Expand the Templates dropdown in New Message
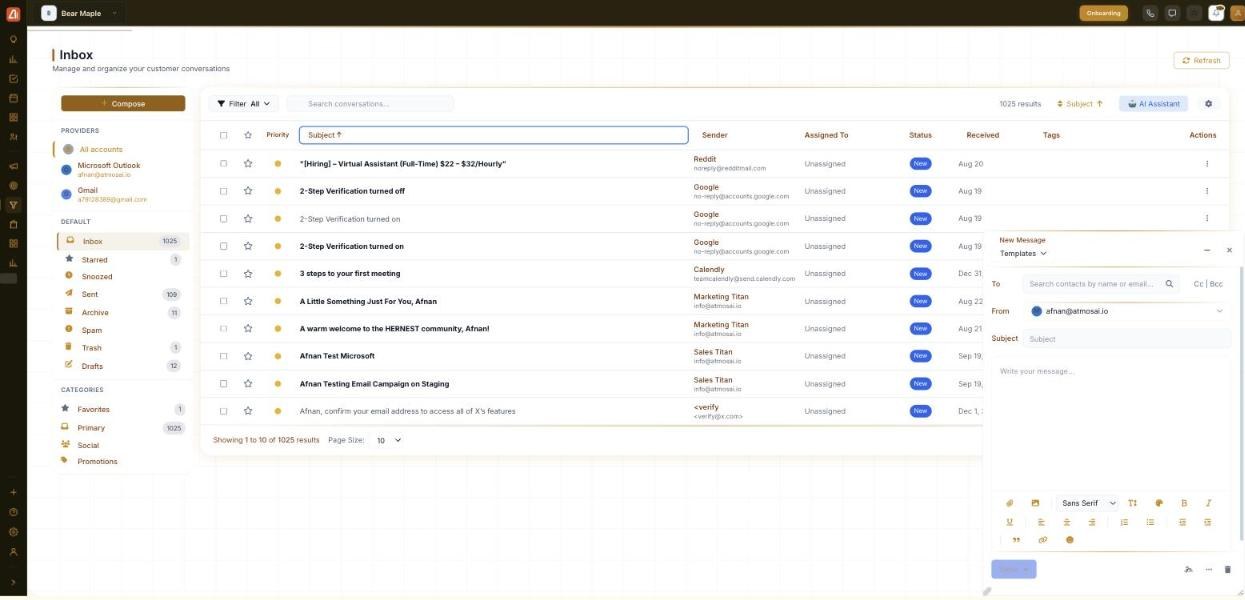This screenshot has height=600, width=1245. point(1023,254)
